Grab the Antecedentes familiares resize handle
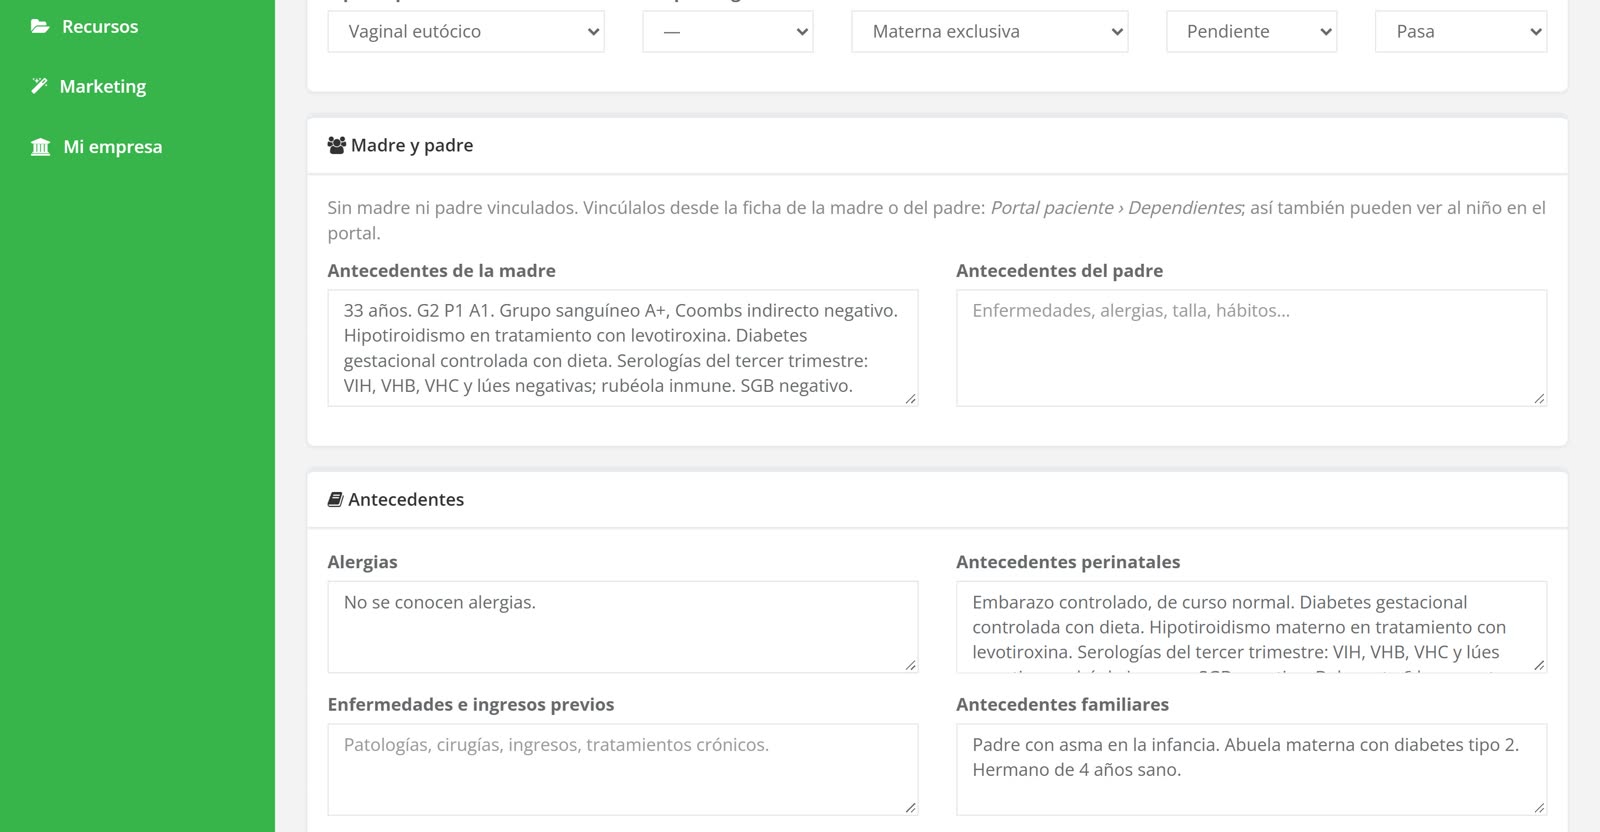The image size is (1600, 832). [x=1539, y=807]
